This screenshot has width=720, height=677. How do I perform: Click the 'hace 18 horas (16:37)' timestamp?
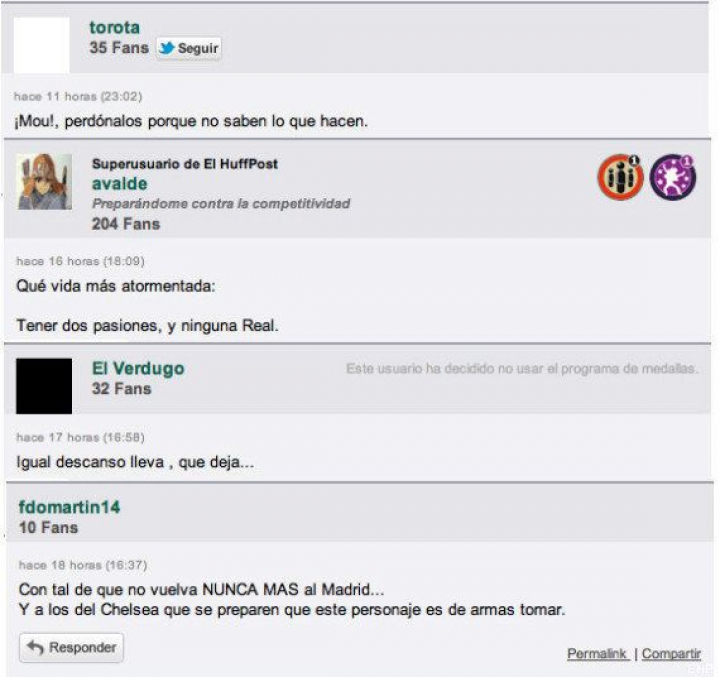(83, 565)
